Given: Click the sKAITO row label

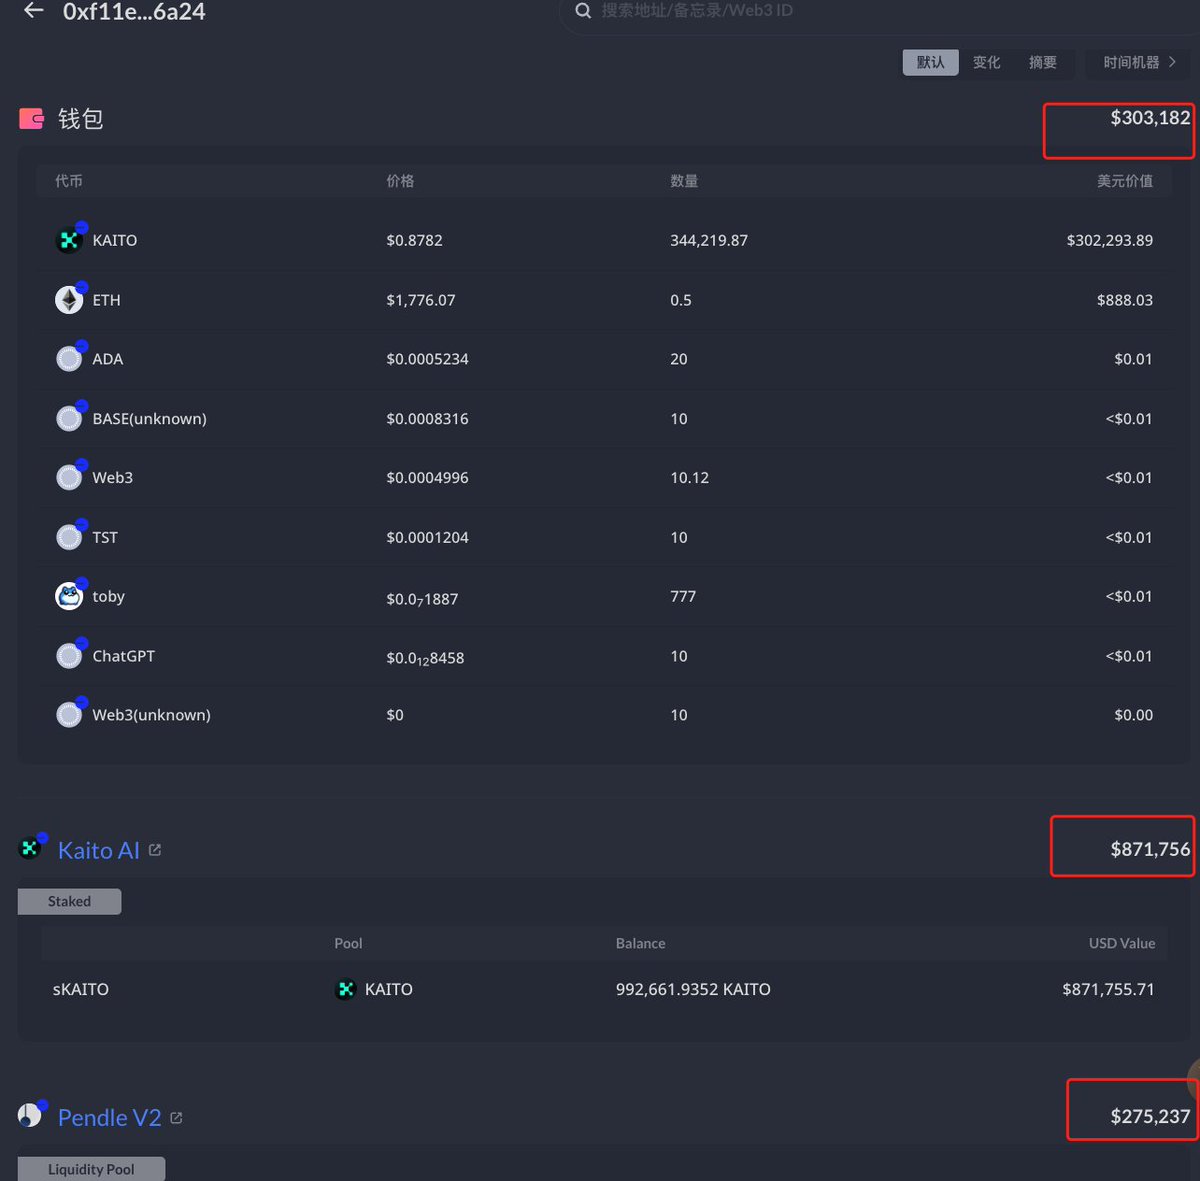Looking at the screenshot, I should click(x=81, y=989).
